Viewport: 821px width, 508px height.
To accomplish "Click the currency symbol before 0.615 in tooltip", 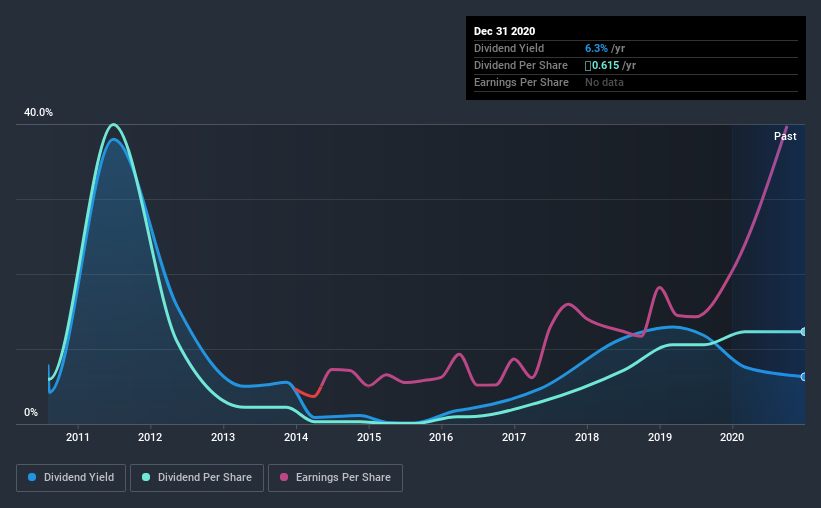I will pyautogui.click(x=589, y=66).
